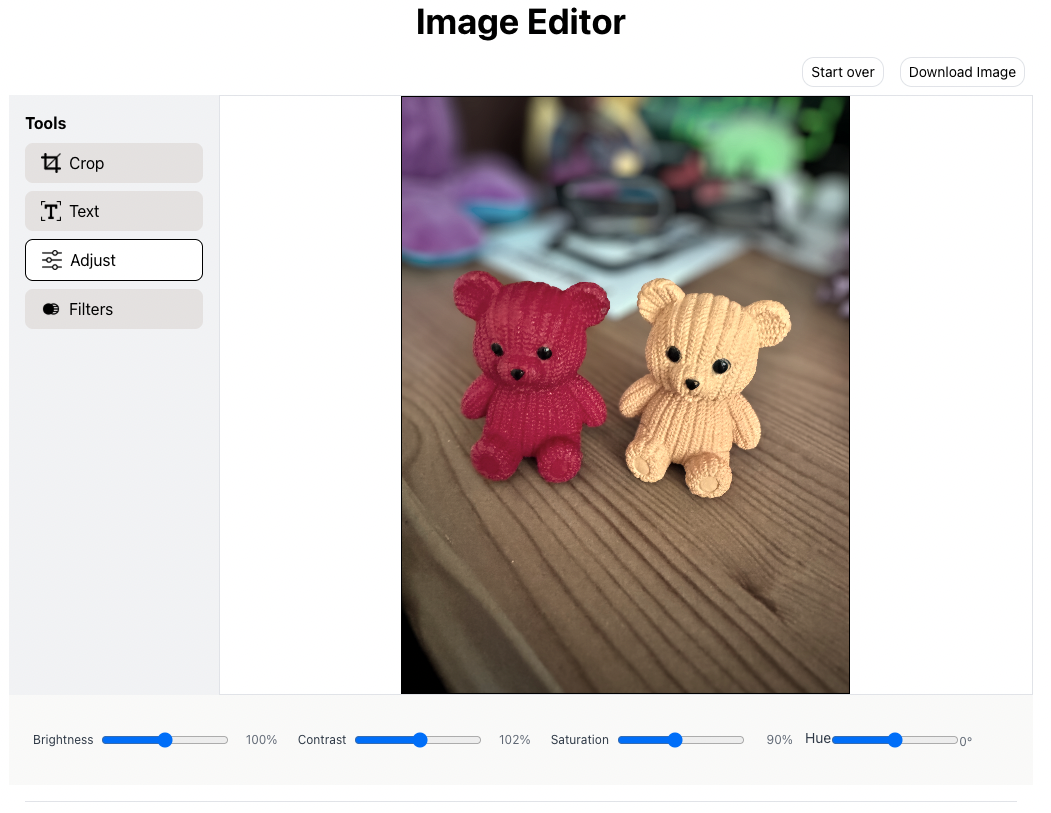Click the sliders icon beside 'Adjust'

coord(51,259)
